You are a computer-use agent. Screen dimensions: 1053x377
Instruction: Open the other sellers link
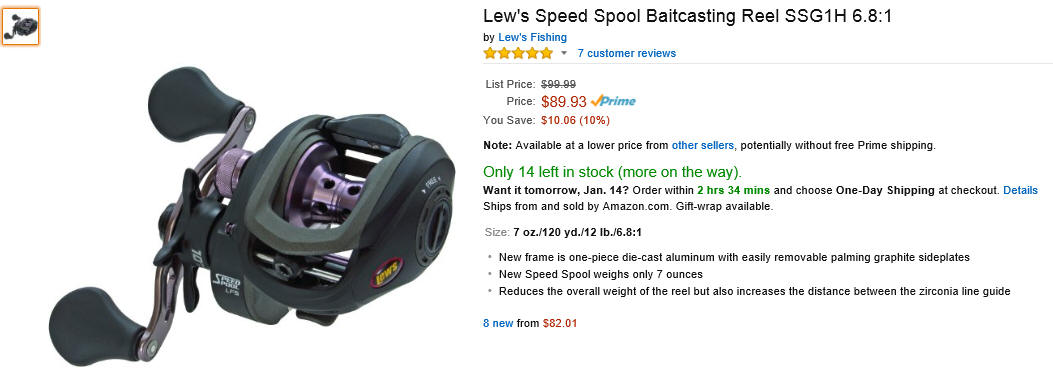tap(703, 145)
